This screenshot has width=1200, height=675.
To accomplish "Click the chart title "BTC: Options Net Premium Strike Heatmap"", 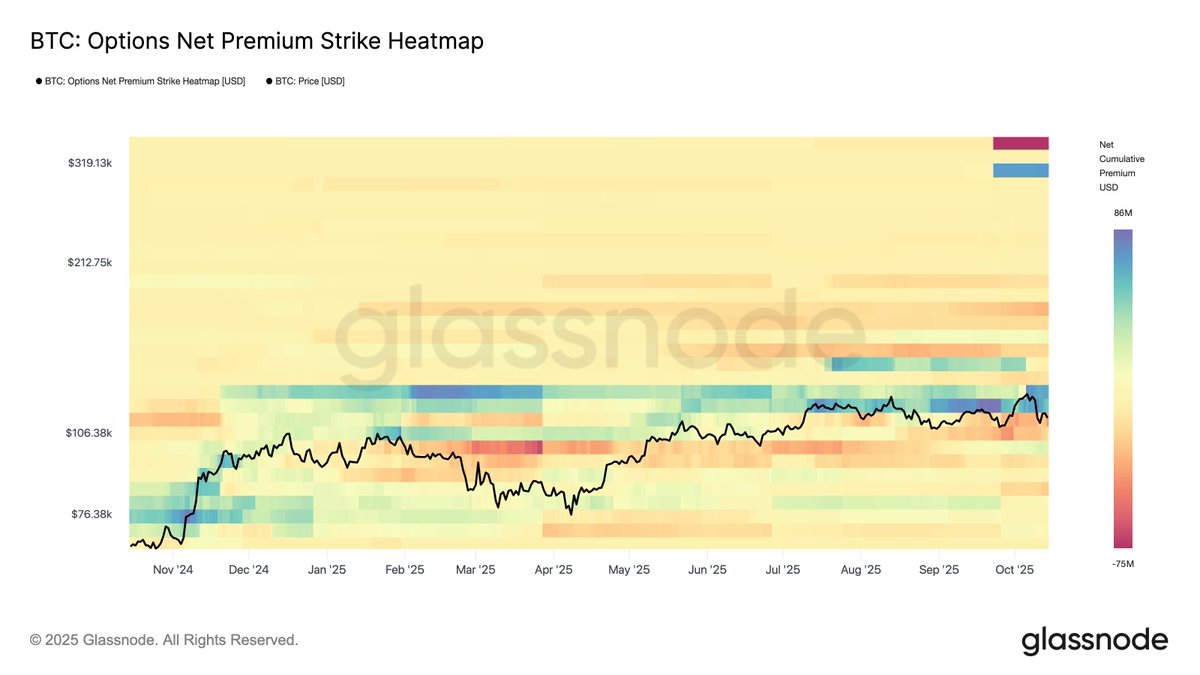I will (257, 41).
